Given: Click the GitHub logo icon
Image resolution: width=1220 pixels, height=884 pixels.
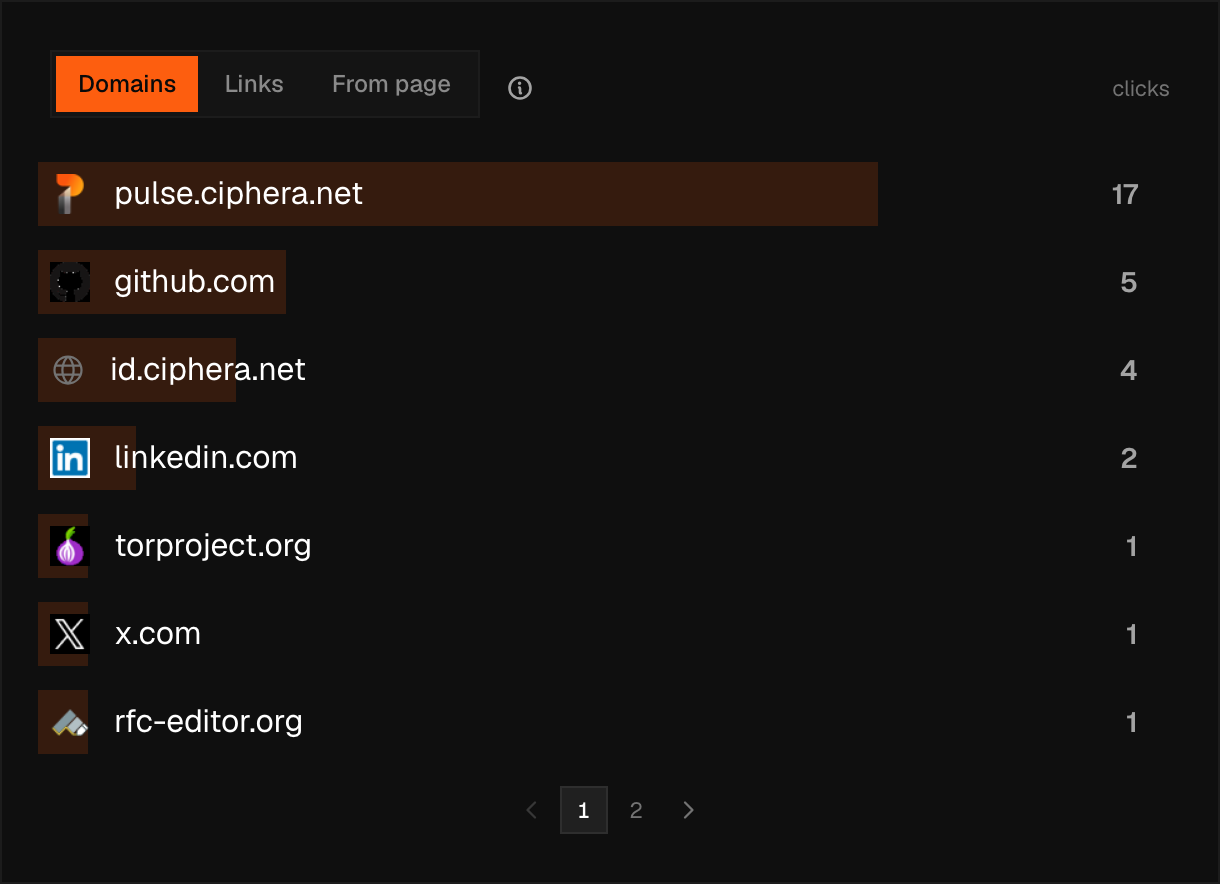Looking at the screenshot, I should 70,282.
